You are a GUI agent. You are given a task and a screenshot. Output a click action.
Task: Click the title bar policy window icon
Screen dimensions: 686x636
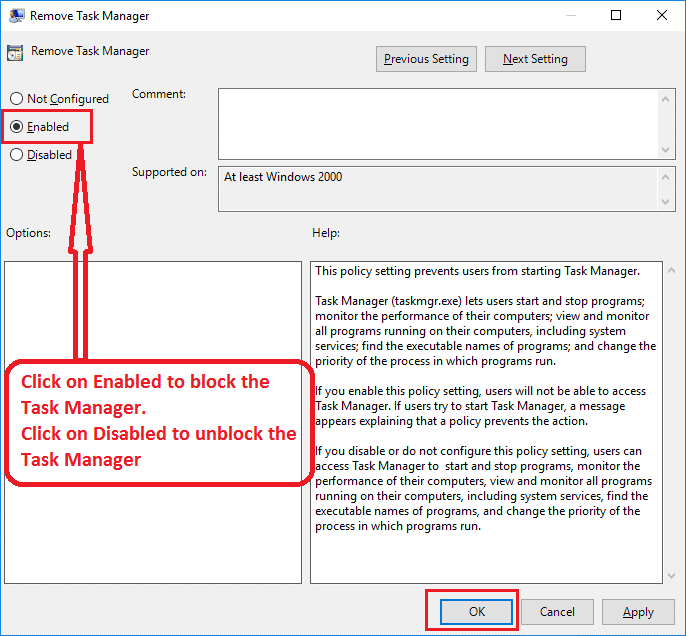(x=17, y=15)
